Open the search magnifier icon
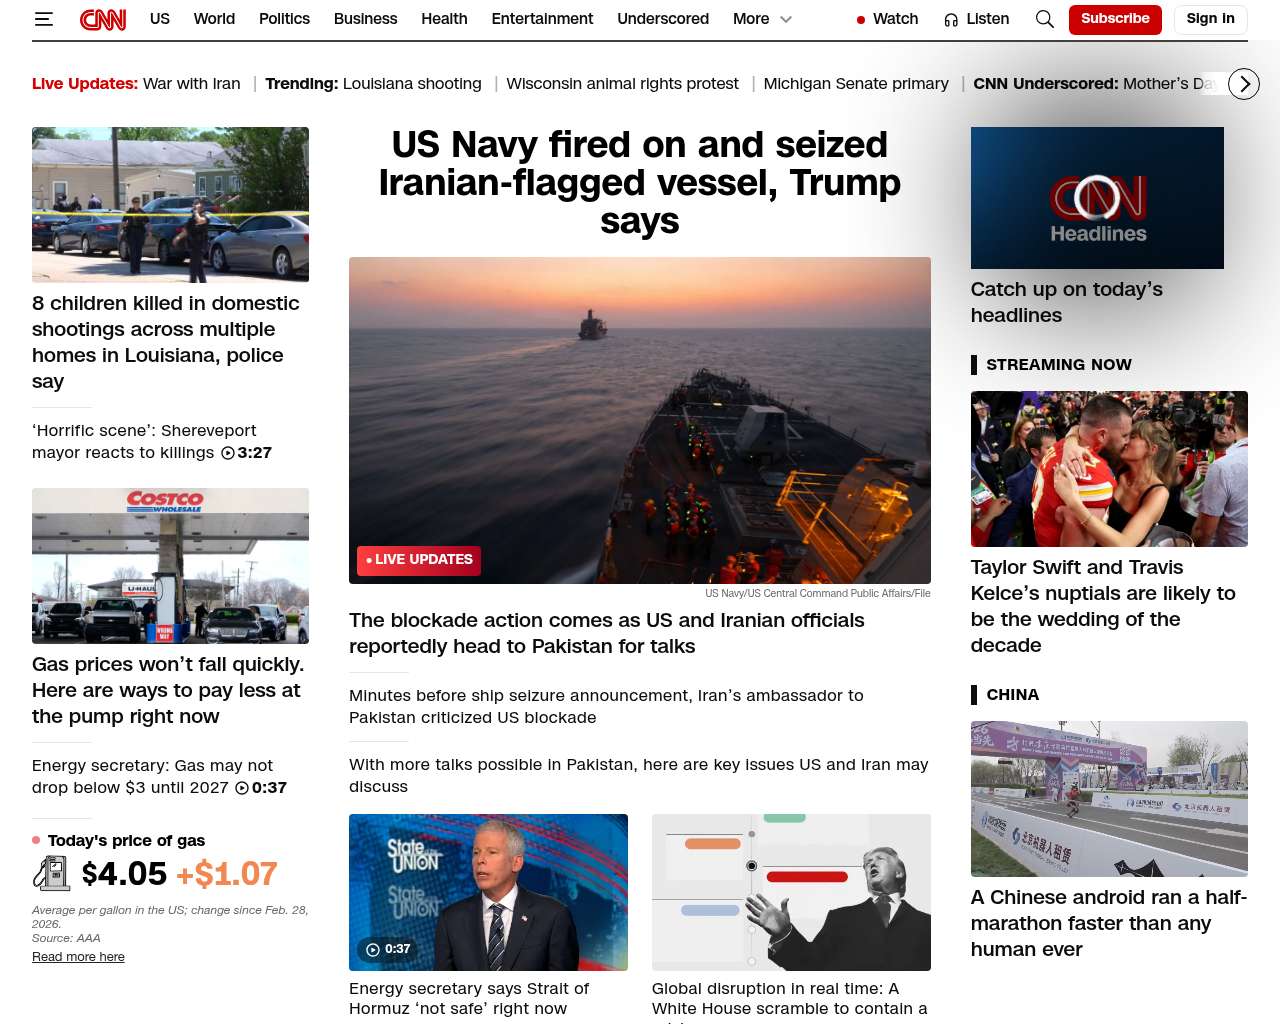Screen dimensions: 1280x1024 [x=1044, y=19]
